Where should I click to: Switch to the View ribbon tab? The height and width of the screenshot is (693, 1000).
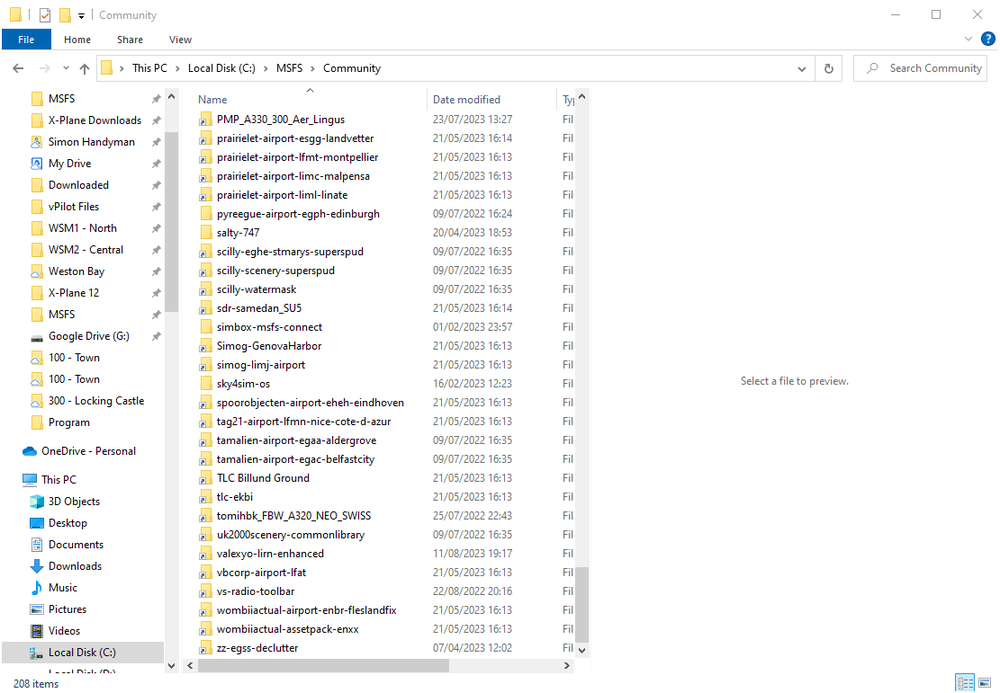click(180, 39)
